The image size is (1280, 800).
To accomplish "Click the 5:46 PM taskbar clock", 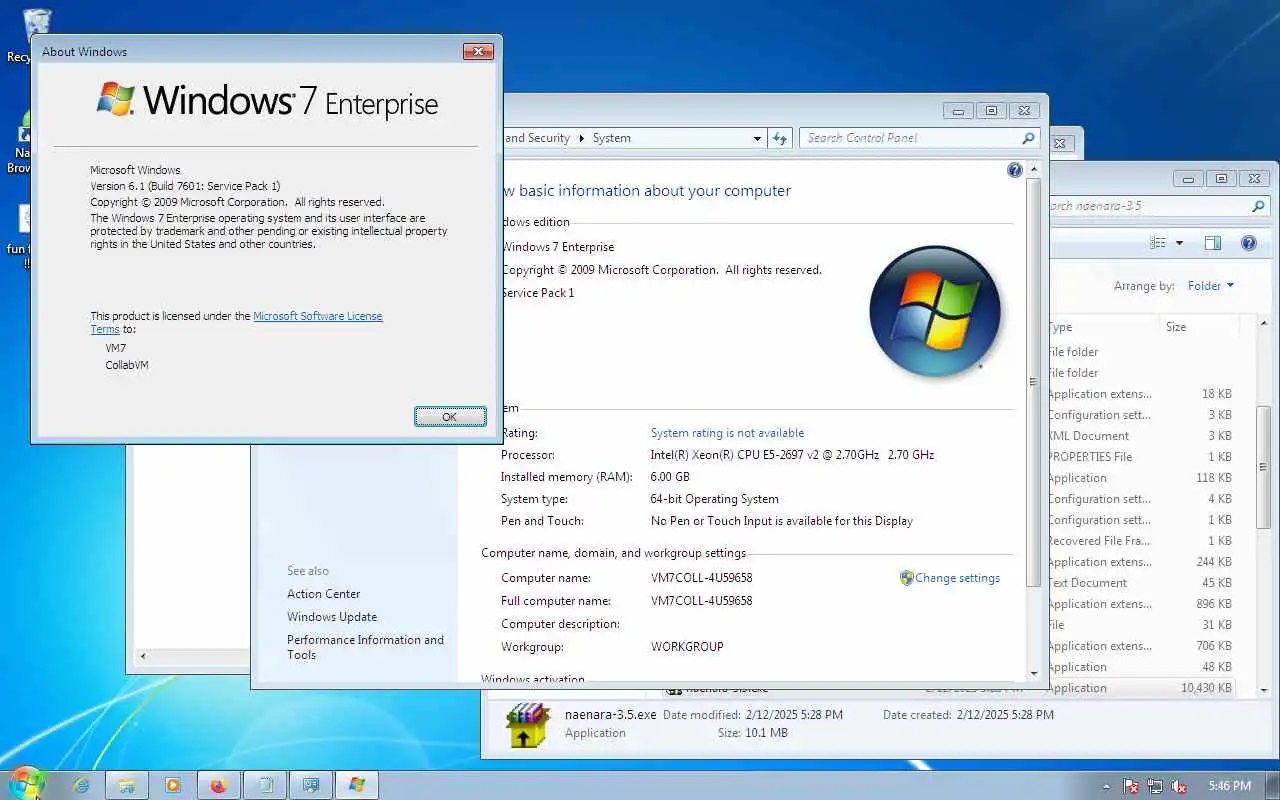I will [1229, 786].
